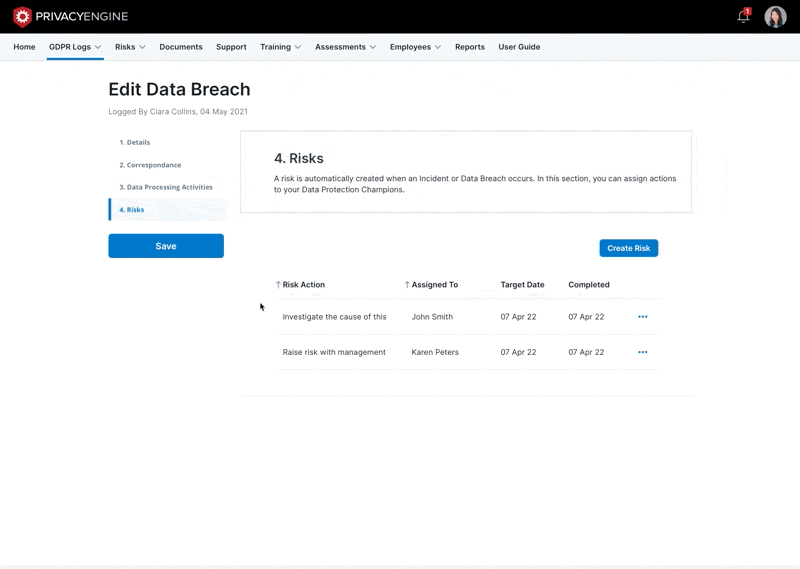Click the PrivacyEngine logo icon
Image resolution: width=800 pixels, height=569 pixels.
(x=22, y=16)
